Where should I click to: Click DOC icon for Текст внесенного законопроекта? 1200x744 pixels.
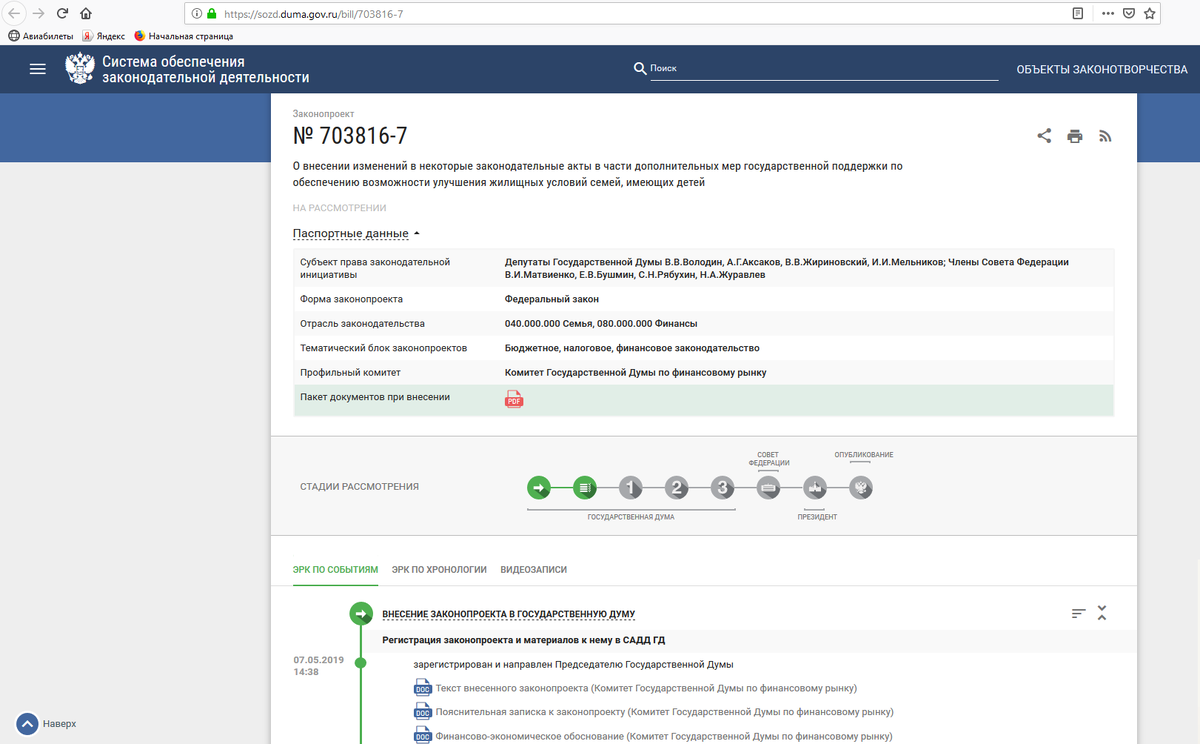(x=422, y=688)
